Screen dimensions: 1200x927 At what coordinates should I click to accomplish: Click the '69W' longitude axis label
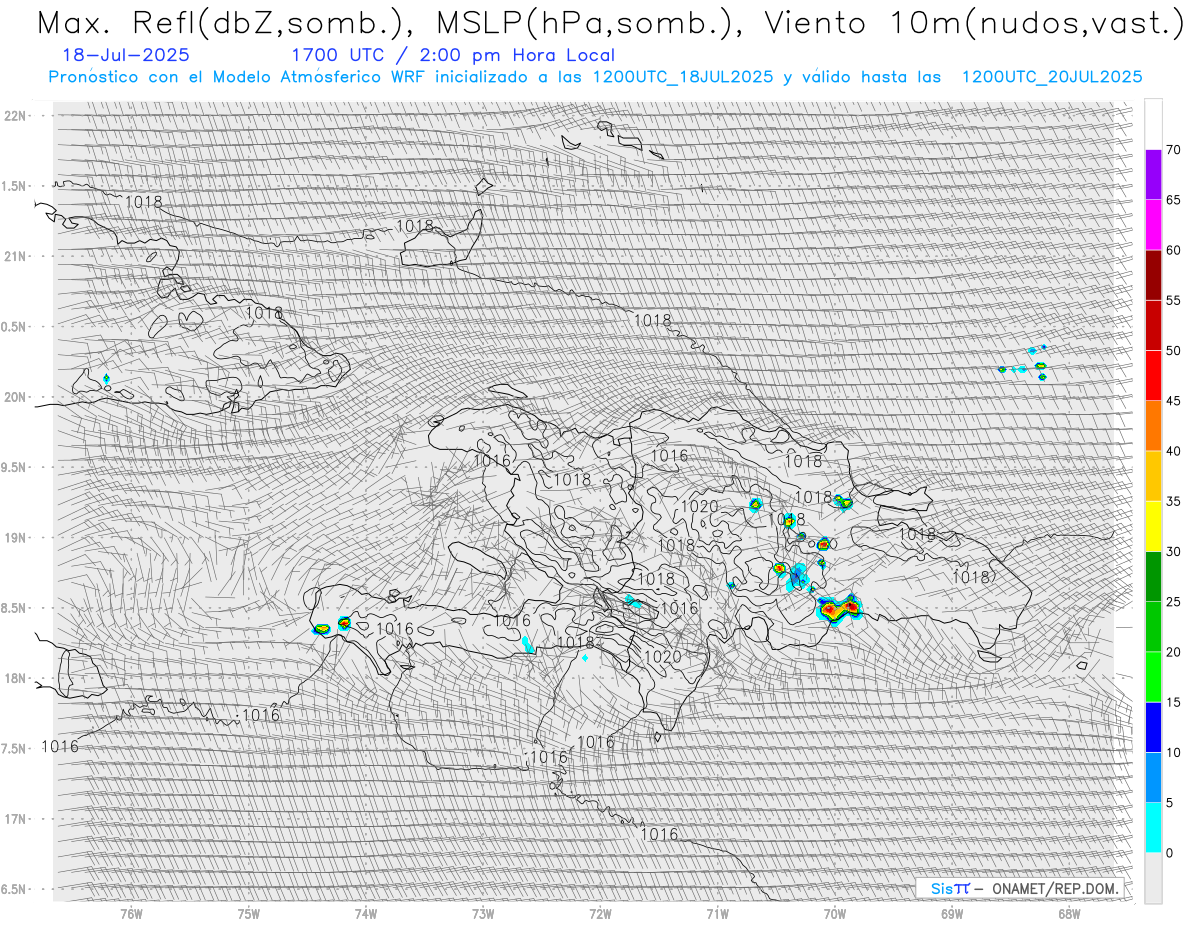coord(952,913)
